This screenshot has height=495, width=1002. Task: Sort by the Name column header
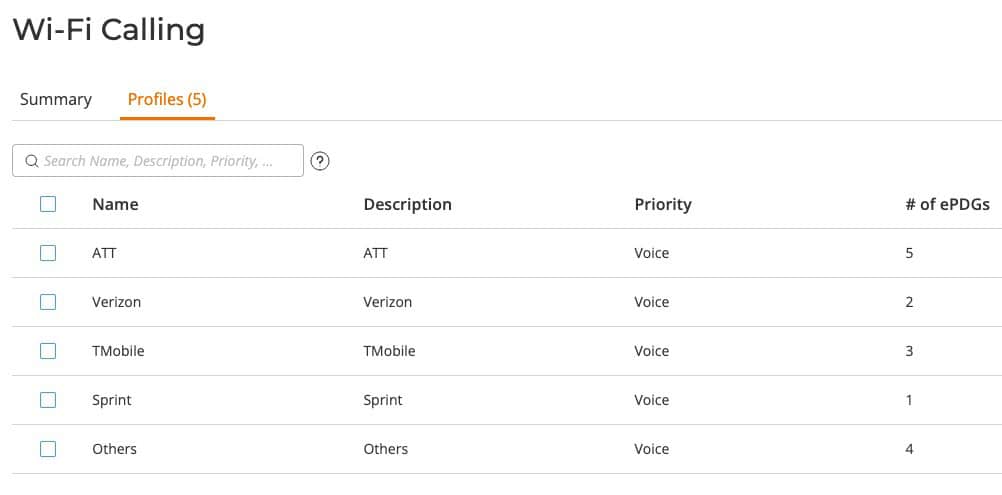(x=115, y=204)
